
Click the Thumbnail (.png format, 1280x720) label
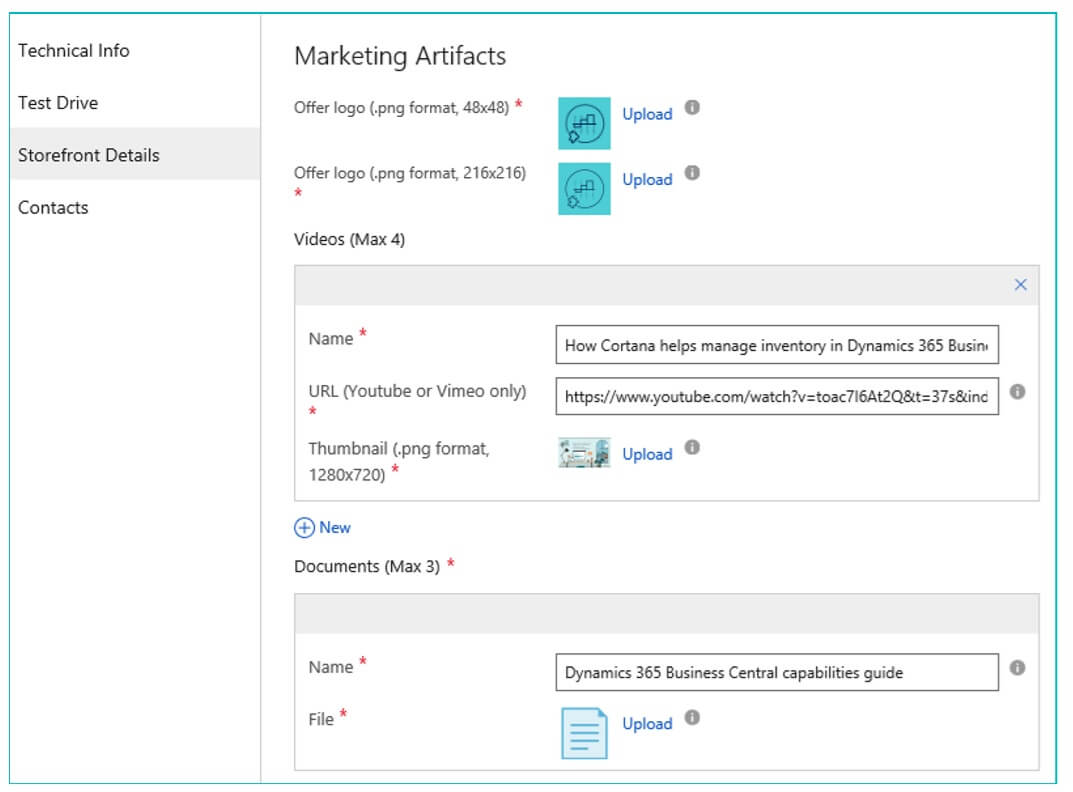click(399, 461)
